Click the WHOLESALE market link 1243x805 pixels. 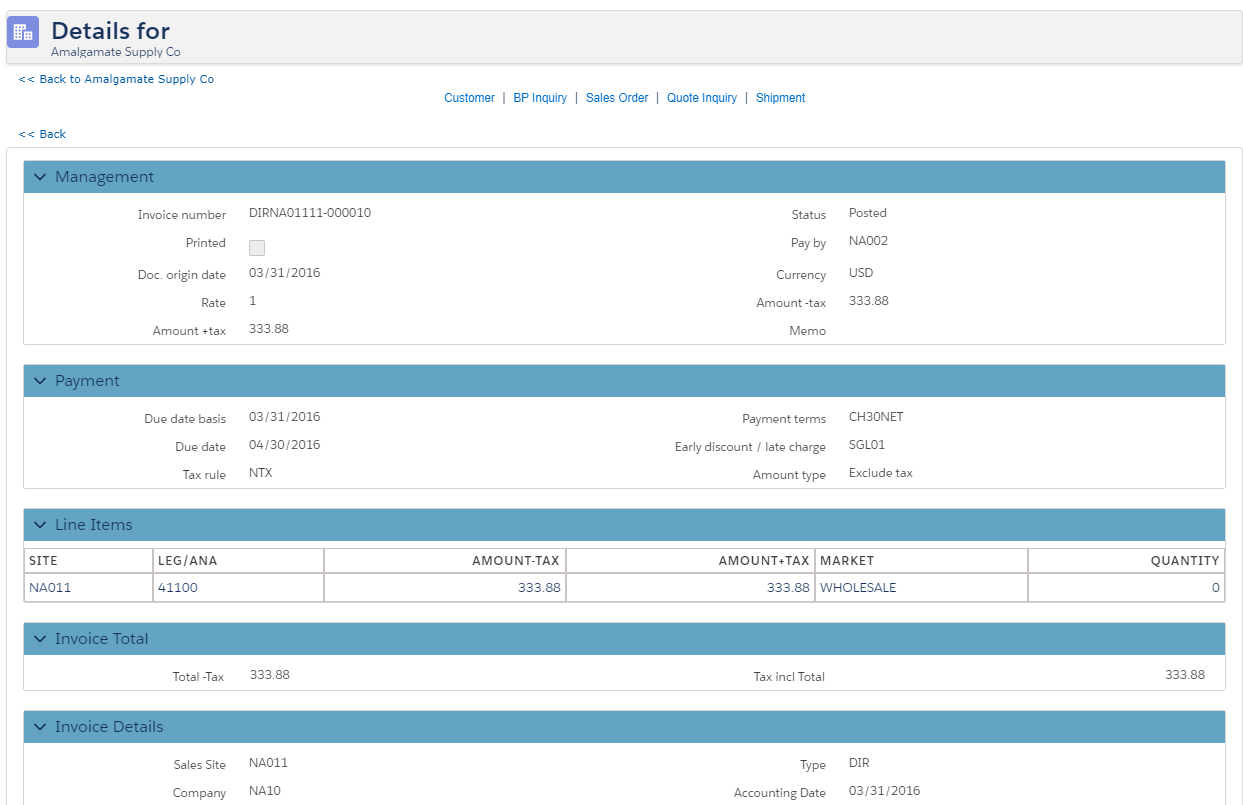[x=858, y=588]
